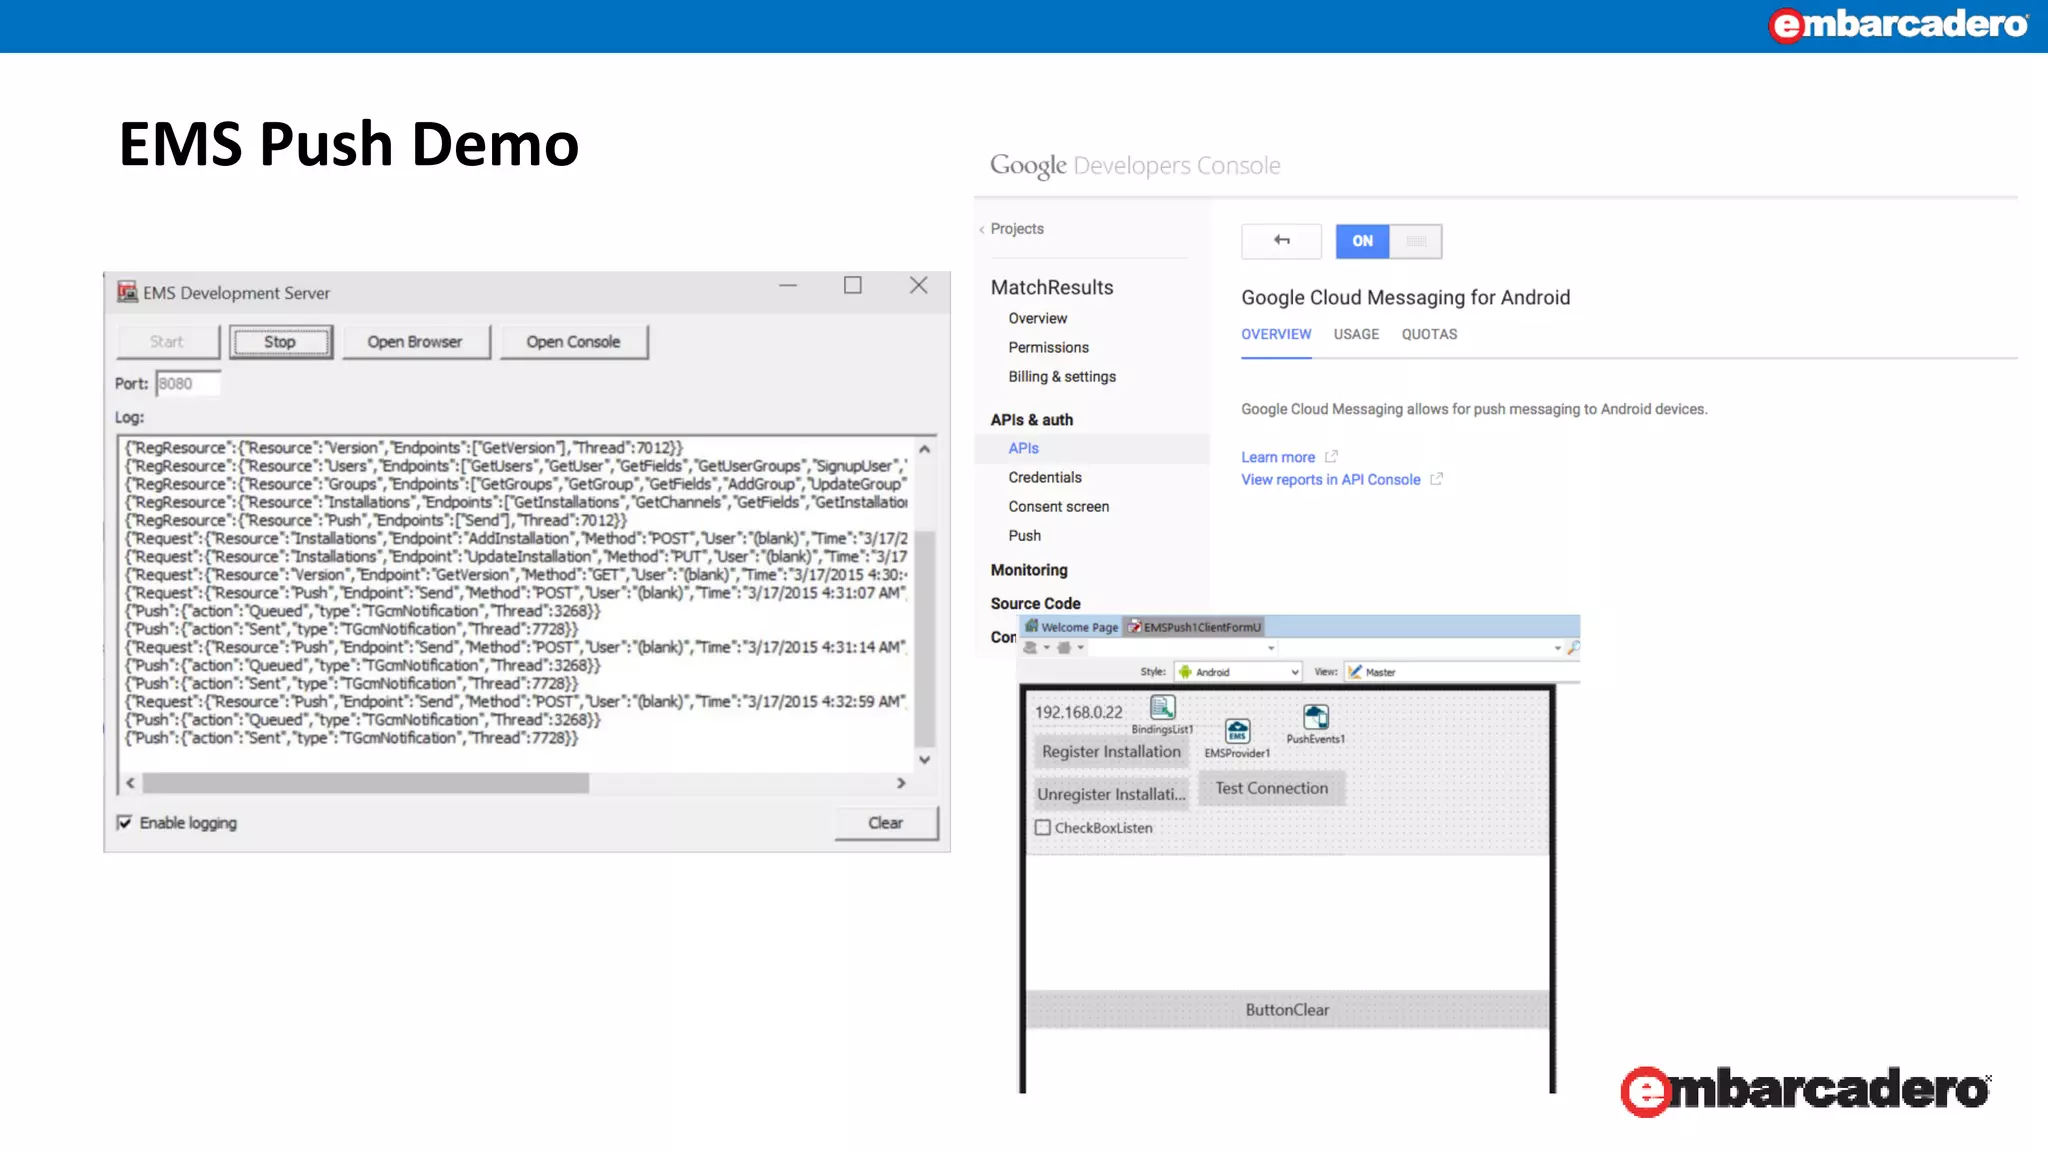Viewport: 2048px width, 1152px height.
Task: Open Push under APIs & auth
Action: tap(1024, 535)
